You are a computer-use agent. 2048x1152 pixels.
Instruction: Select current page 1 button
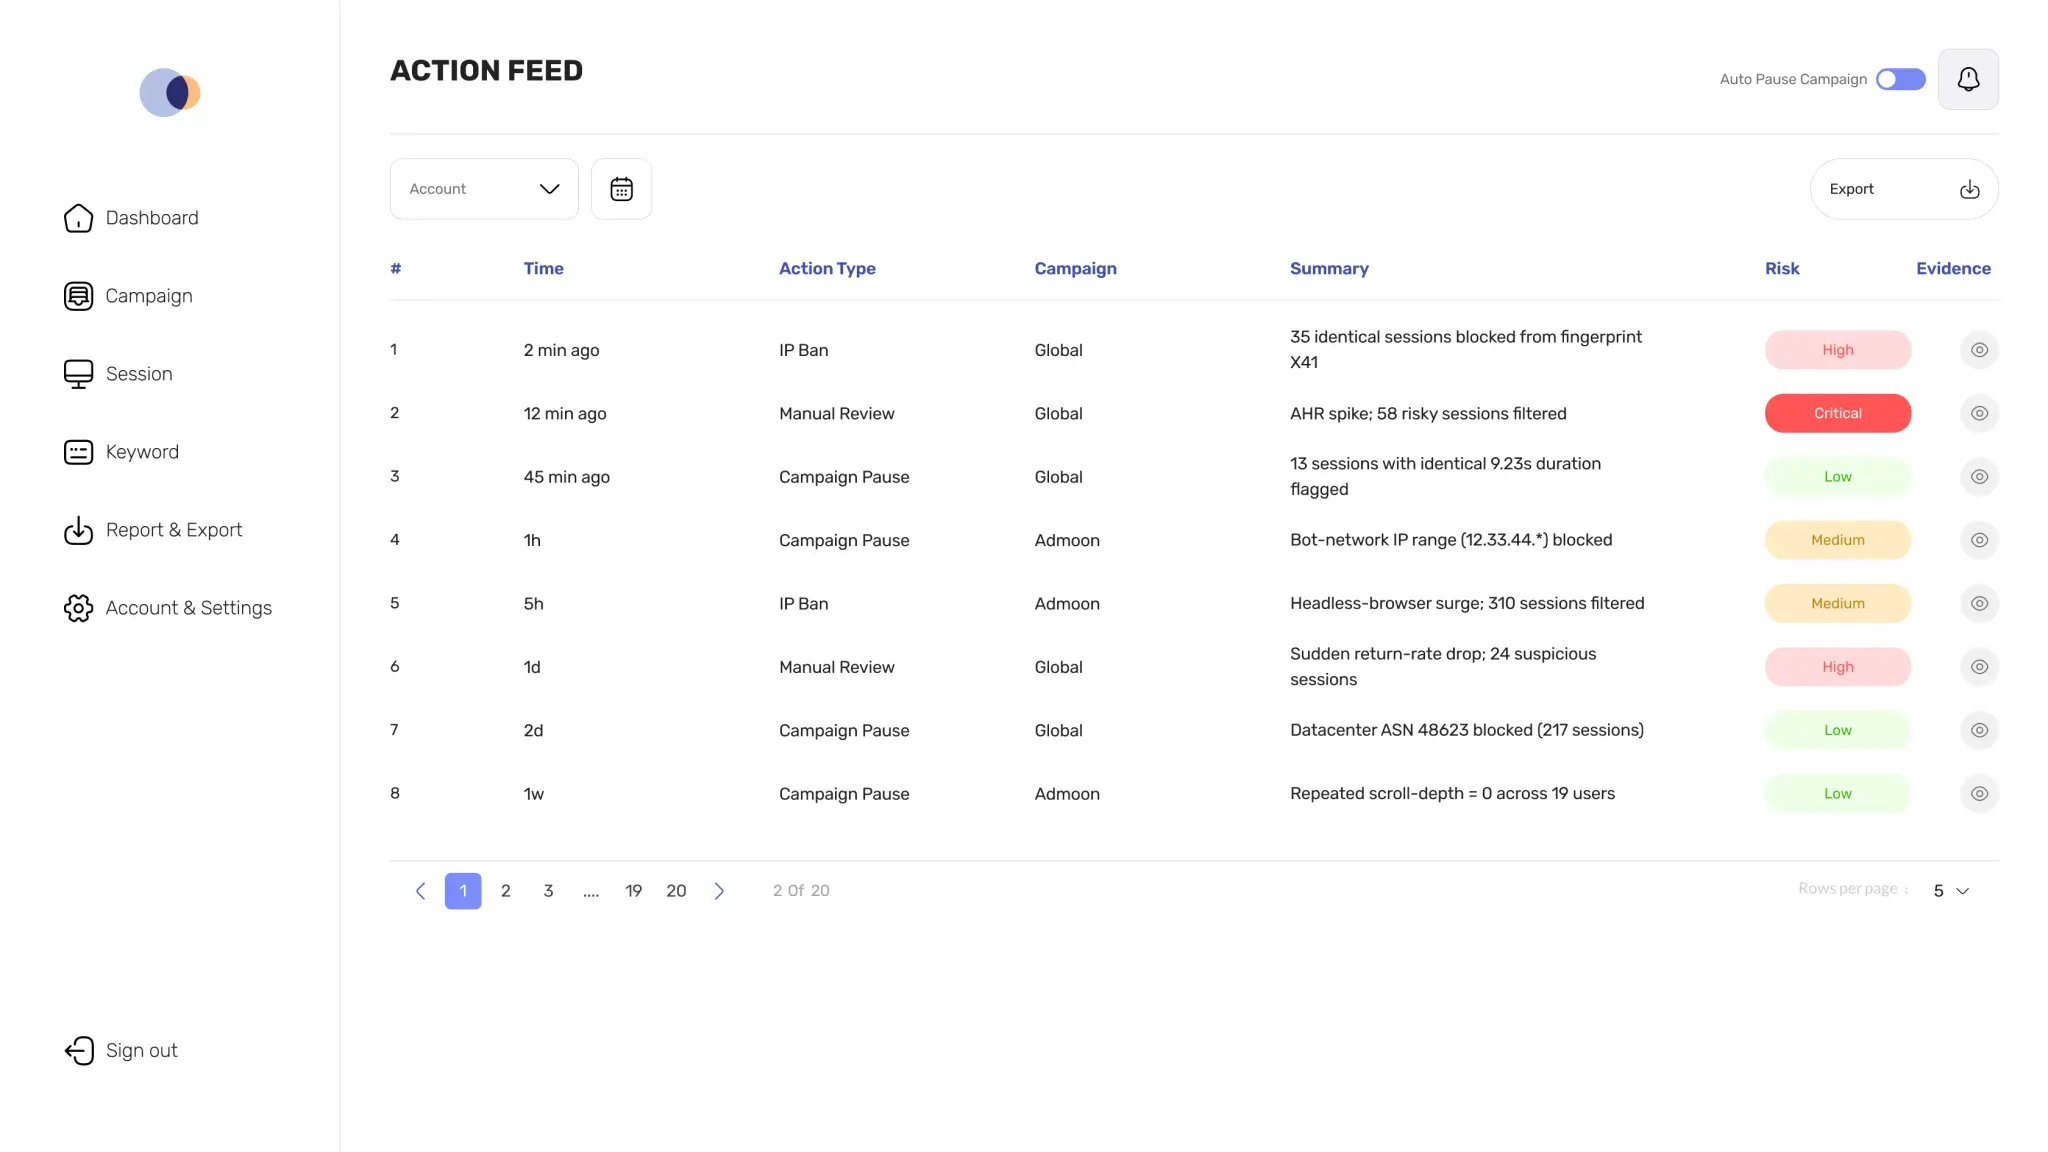[463, 891]
